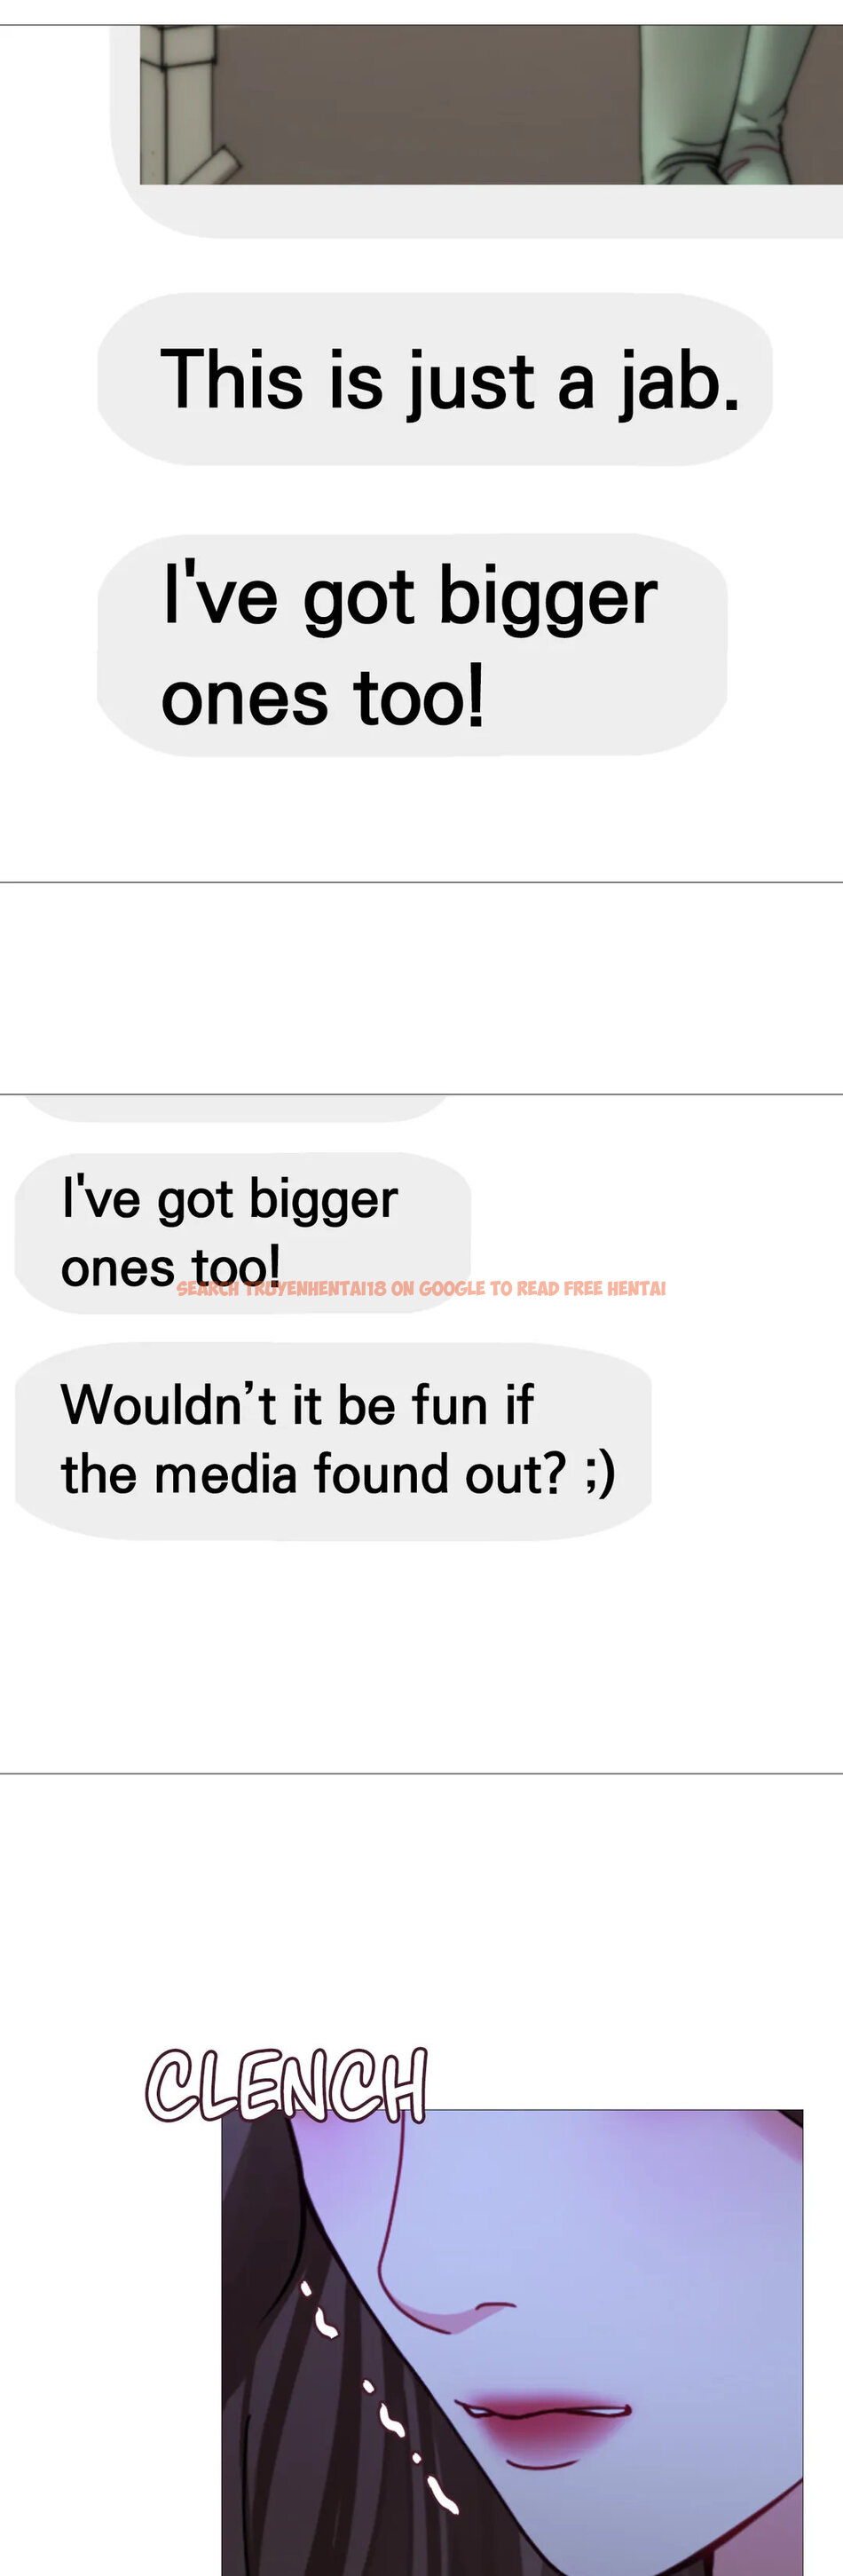Select the "This is just a jab." message

pyautogui.click(x=435, y=379)
